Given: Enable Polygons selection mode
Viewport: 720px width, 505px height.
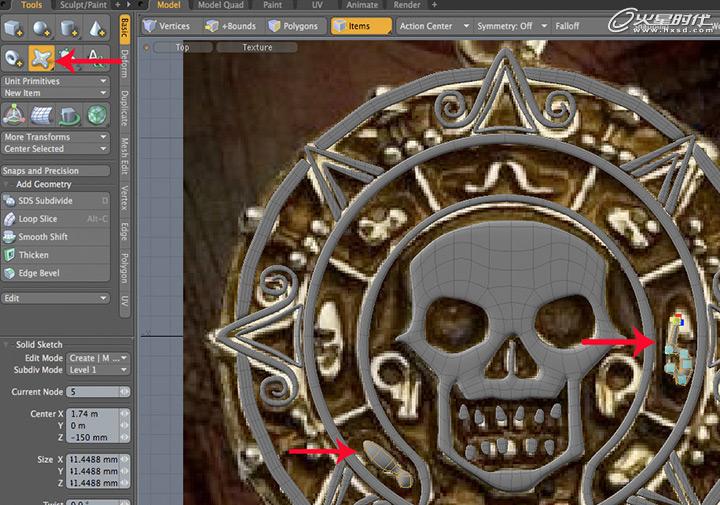Looking at the screenshot, I should pos(293,26).
